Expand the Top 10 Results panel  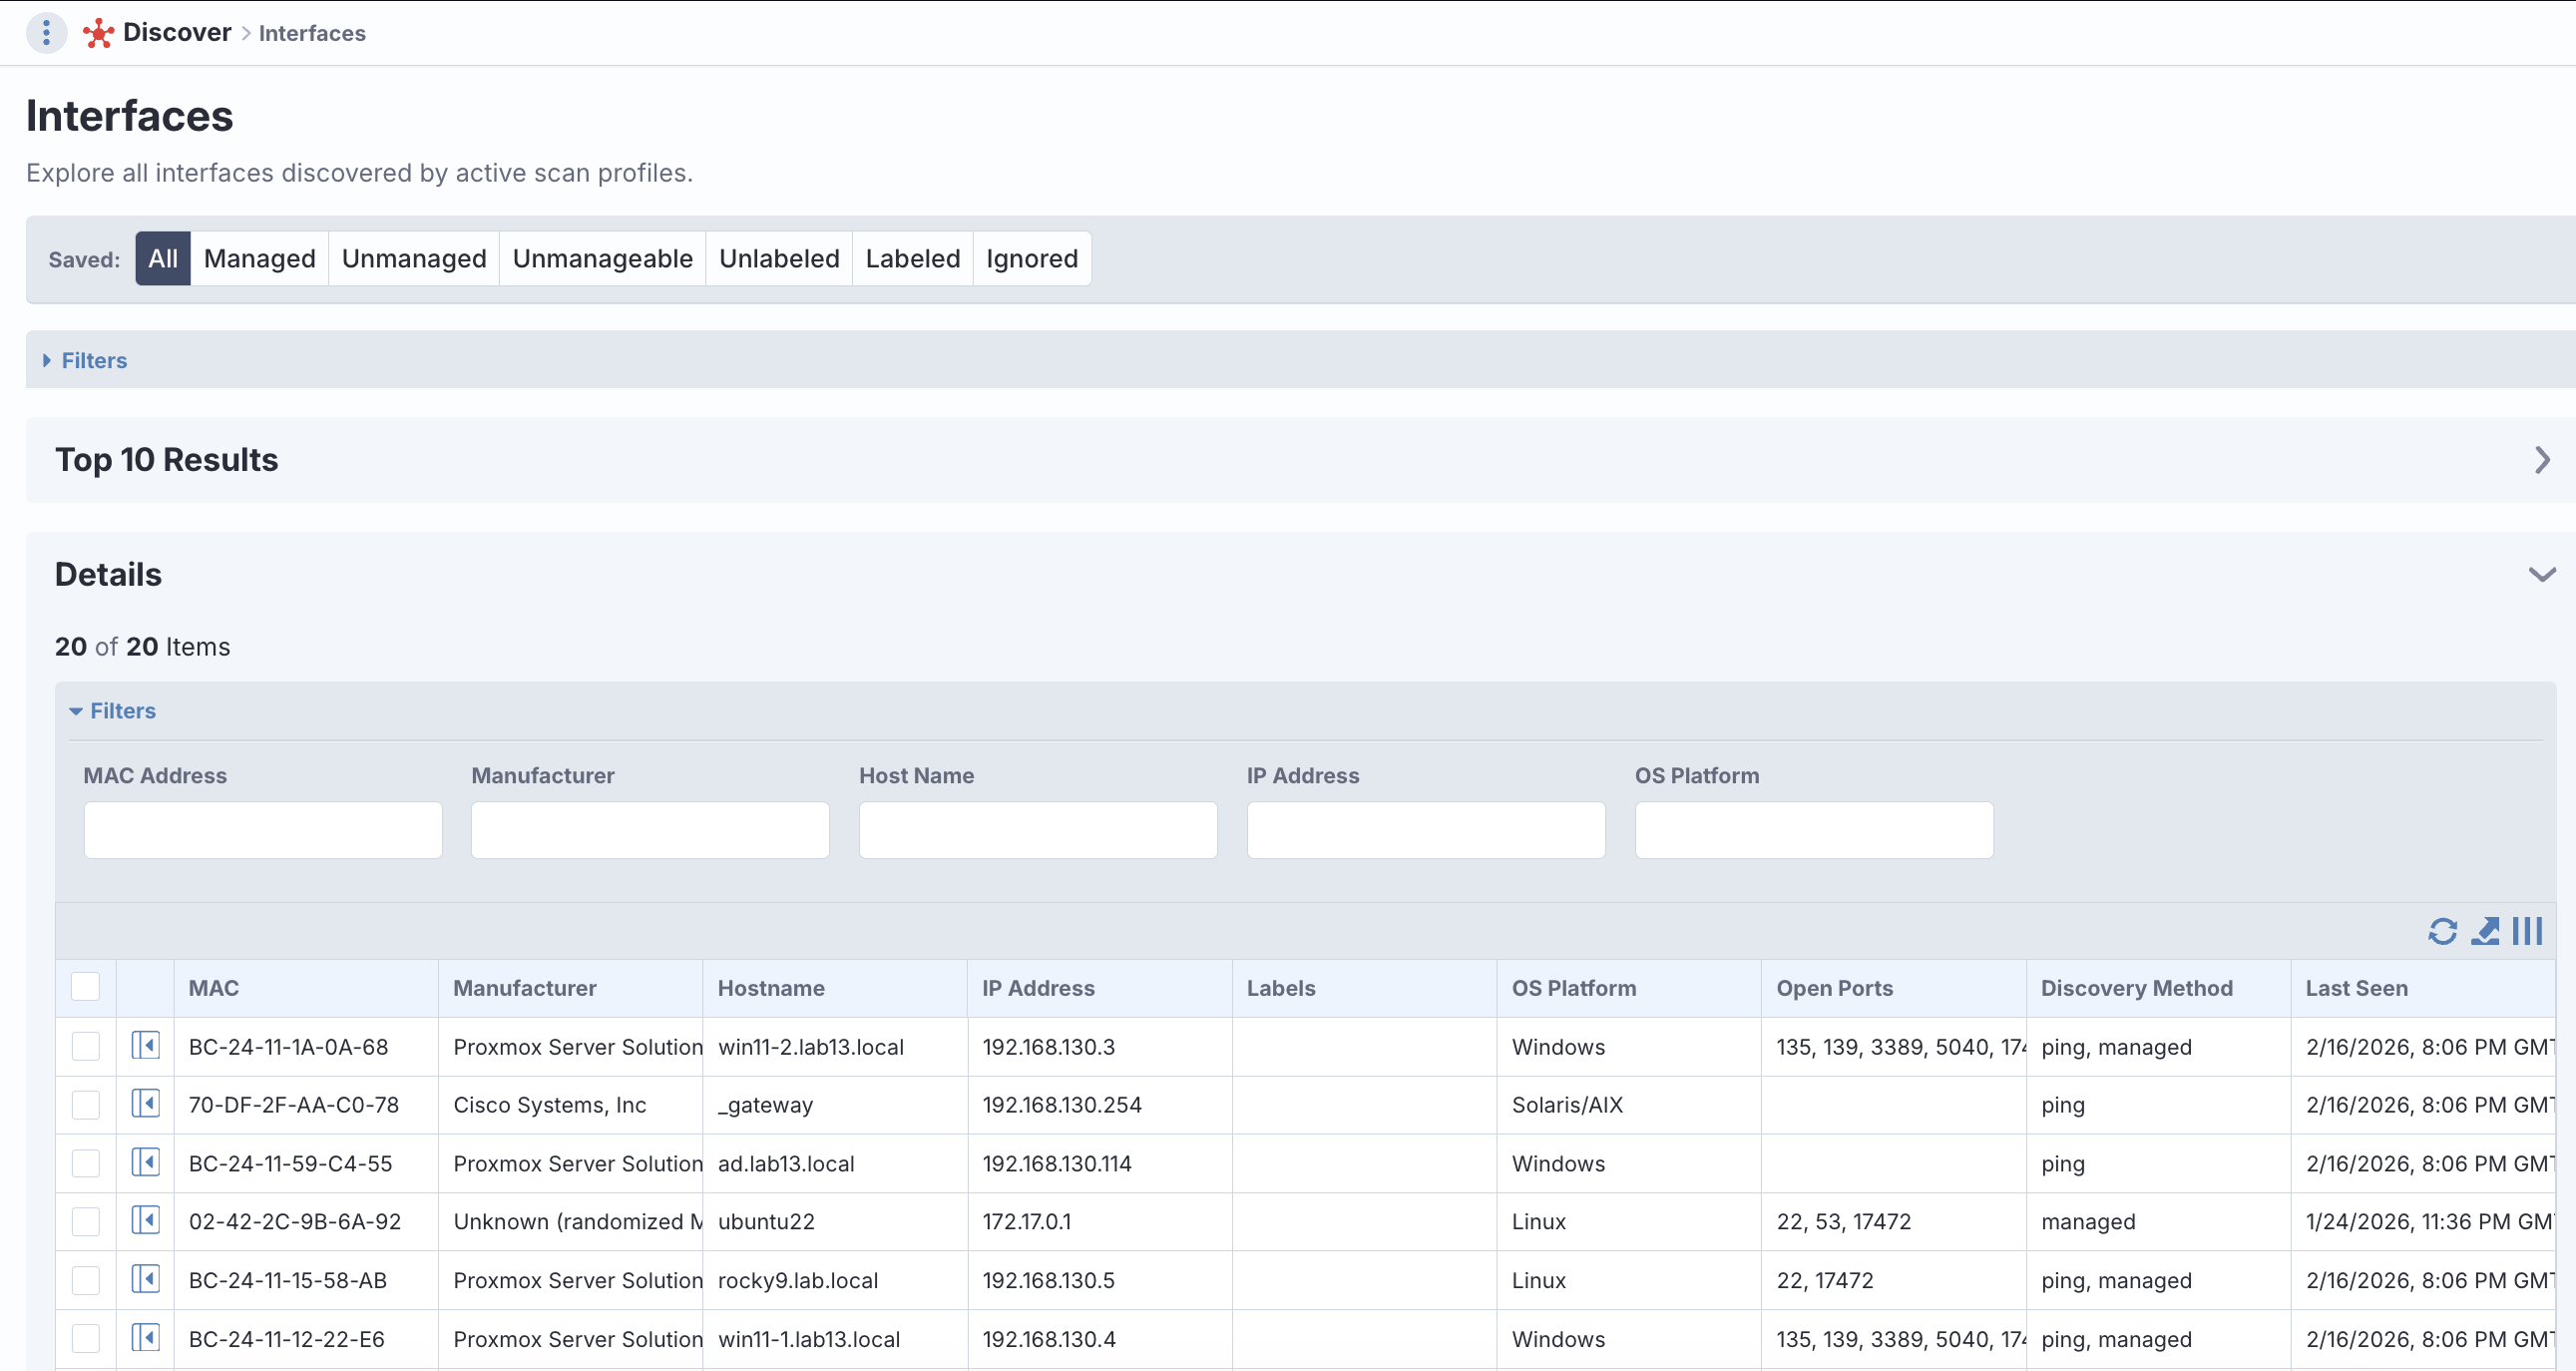click(2541, 460)
